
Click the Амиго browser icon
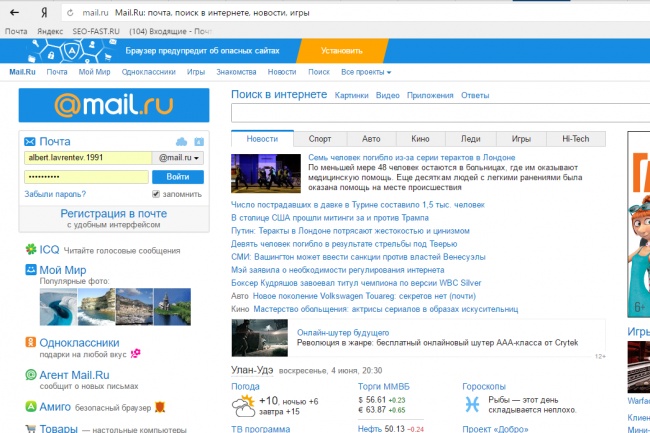pyautogui.click(x=31, y=406)
